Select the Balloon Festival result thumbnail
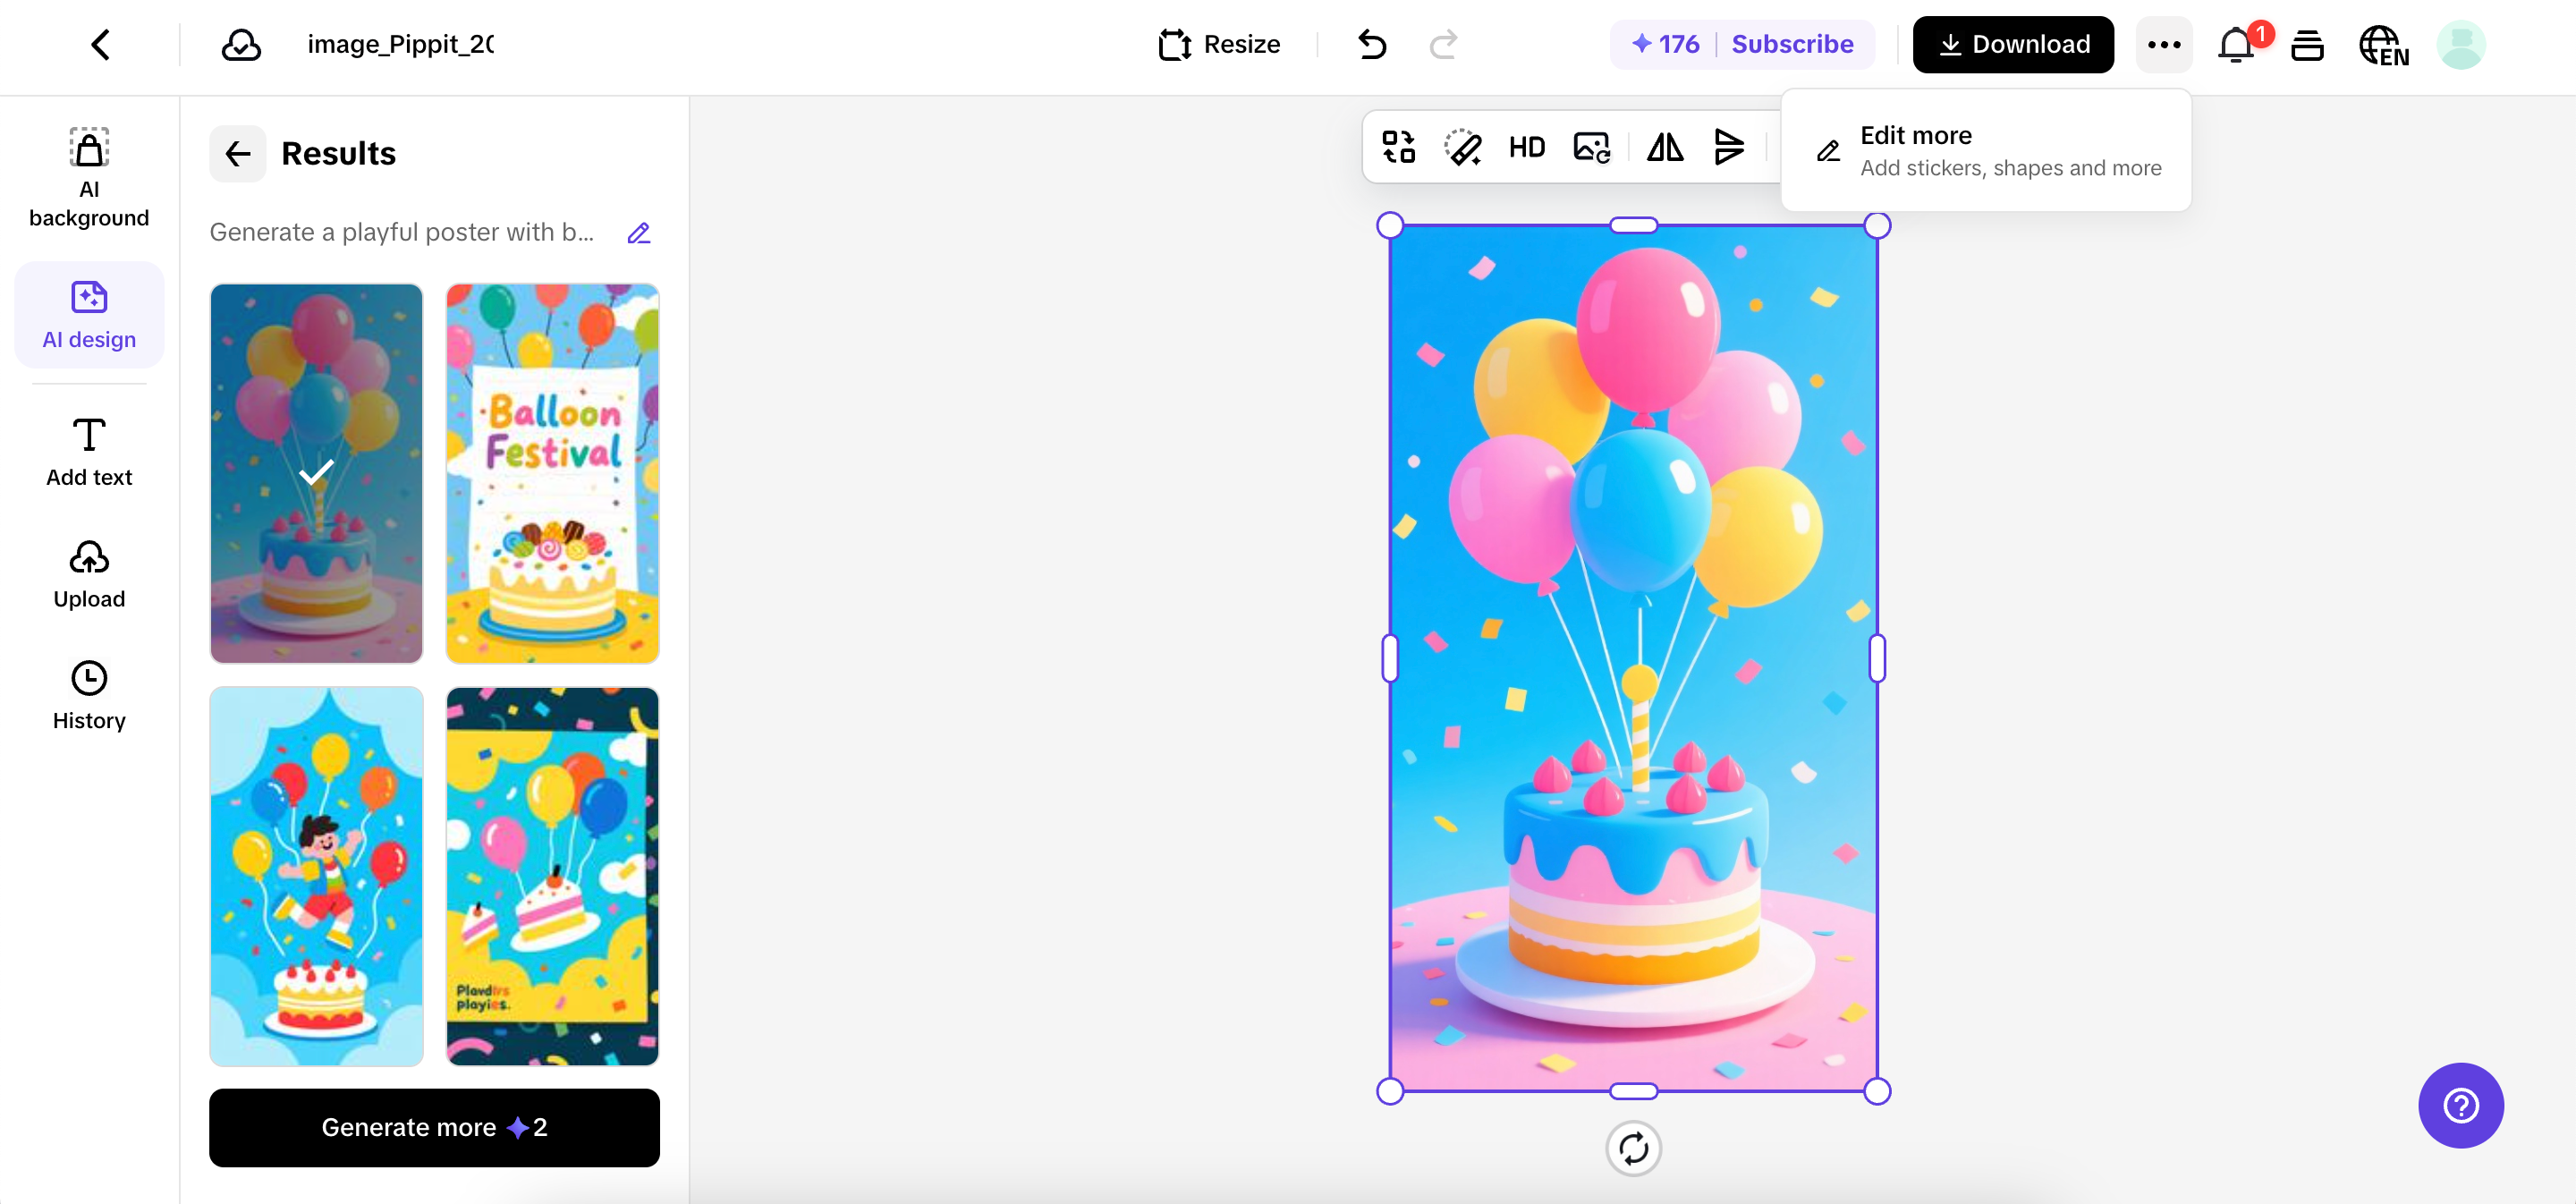Image resolution: width=2576 pixels, height=1204 pixels. (x=552, y=473)
